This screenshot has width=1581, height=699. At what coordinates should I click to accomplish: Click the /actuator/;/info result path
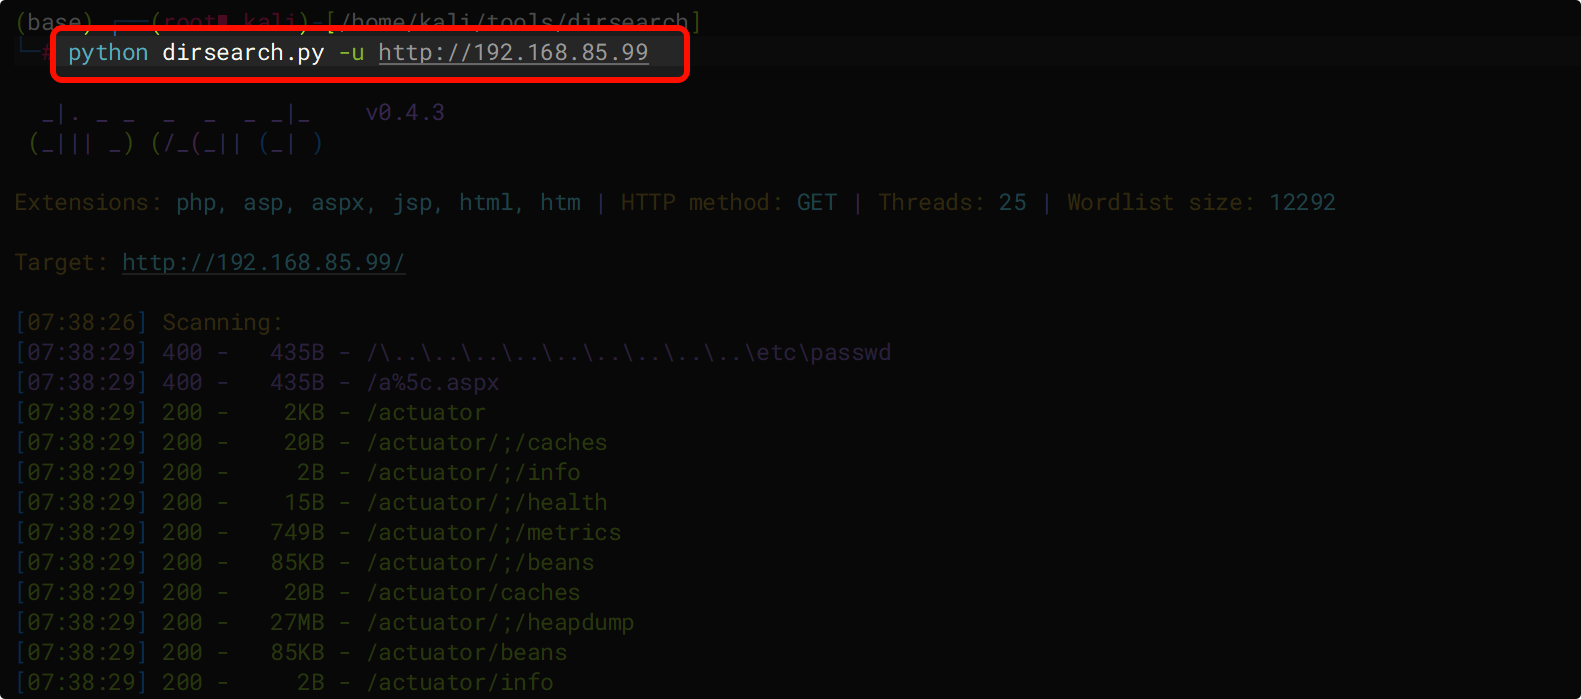473,473
